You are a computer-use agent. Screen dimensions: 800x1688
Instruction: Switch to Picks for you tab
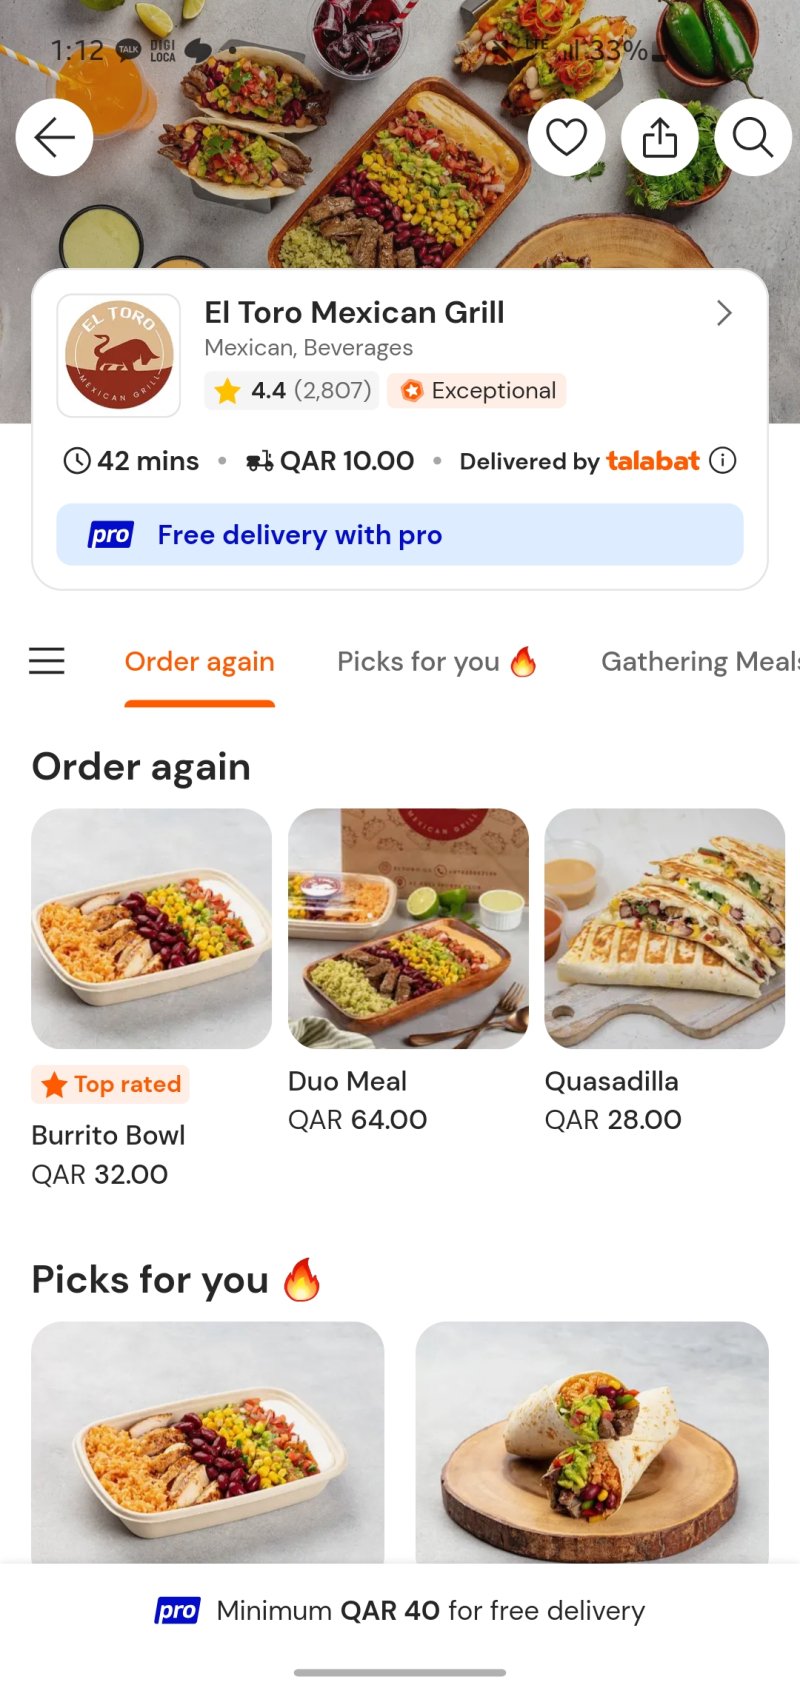[x=436, y=662]
